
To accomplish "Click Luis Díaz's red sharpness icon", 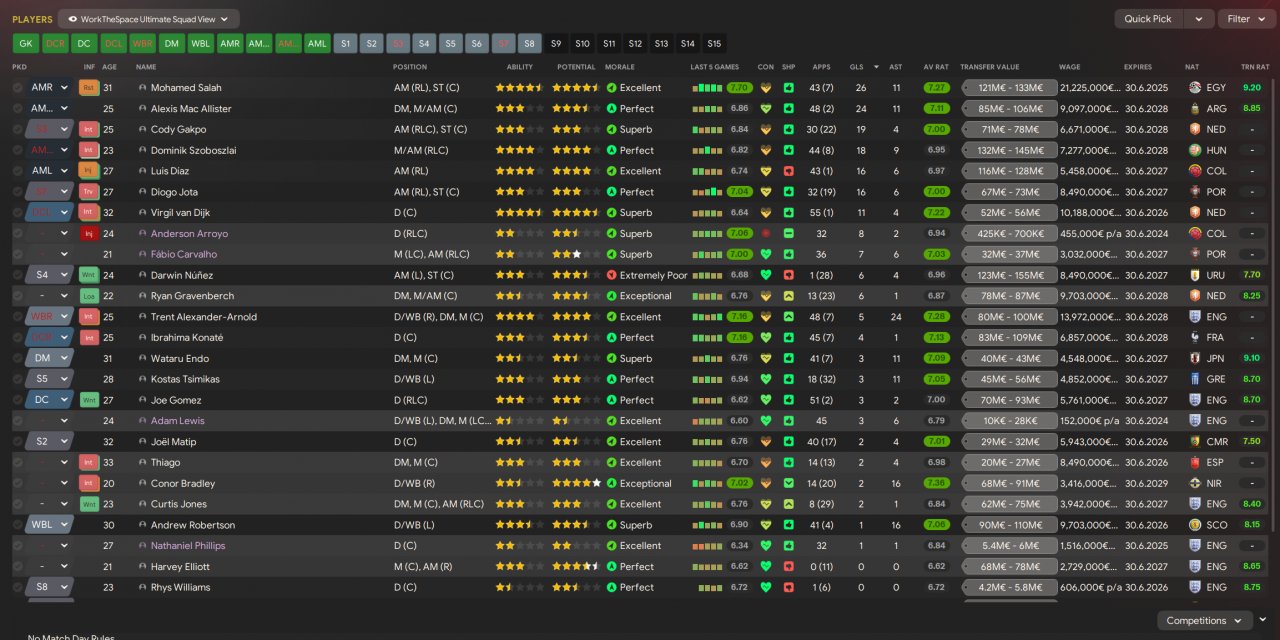I will click(x=789, y=171).
